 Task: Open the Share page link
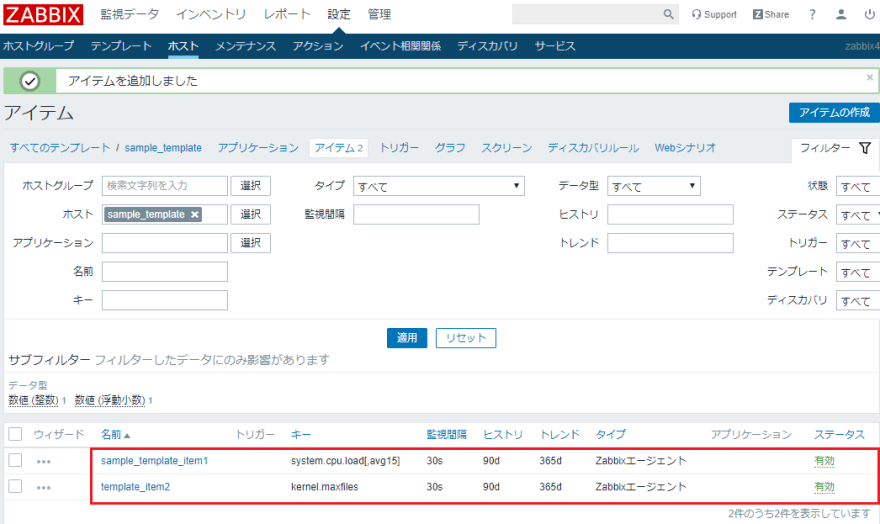point(771,15)
